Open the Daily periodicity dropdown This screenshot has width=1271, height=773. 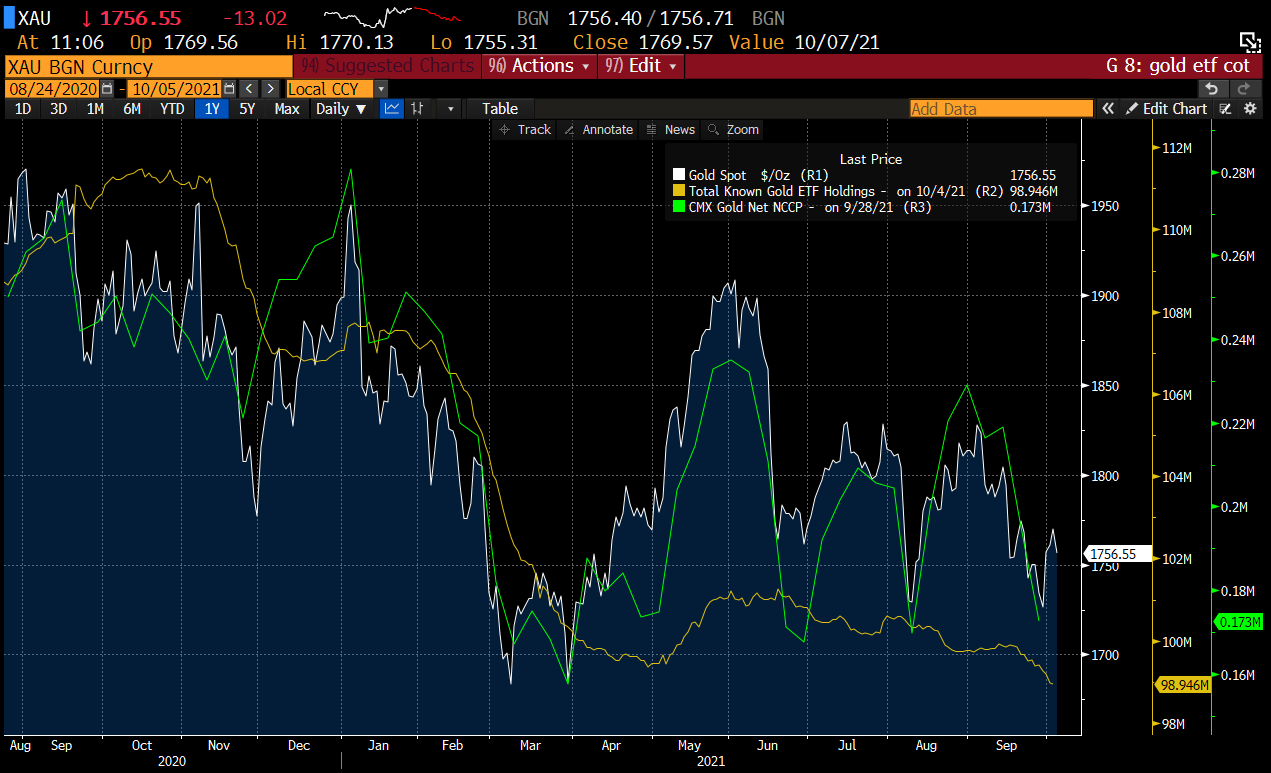340,108
